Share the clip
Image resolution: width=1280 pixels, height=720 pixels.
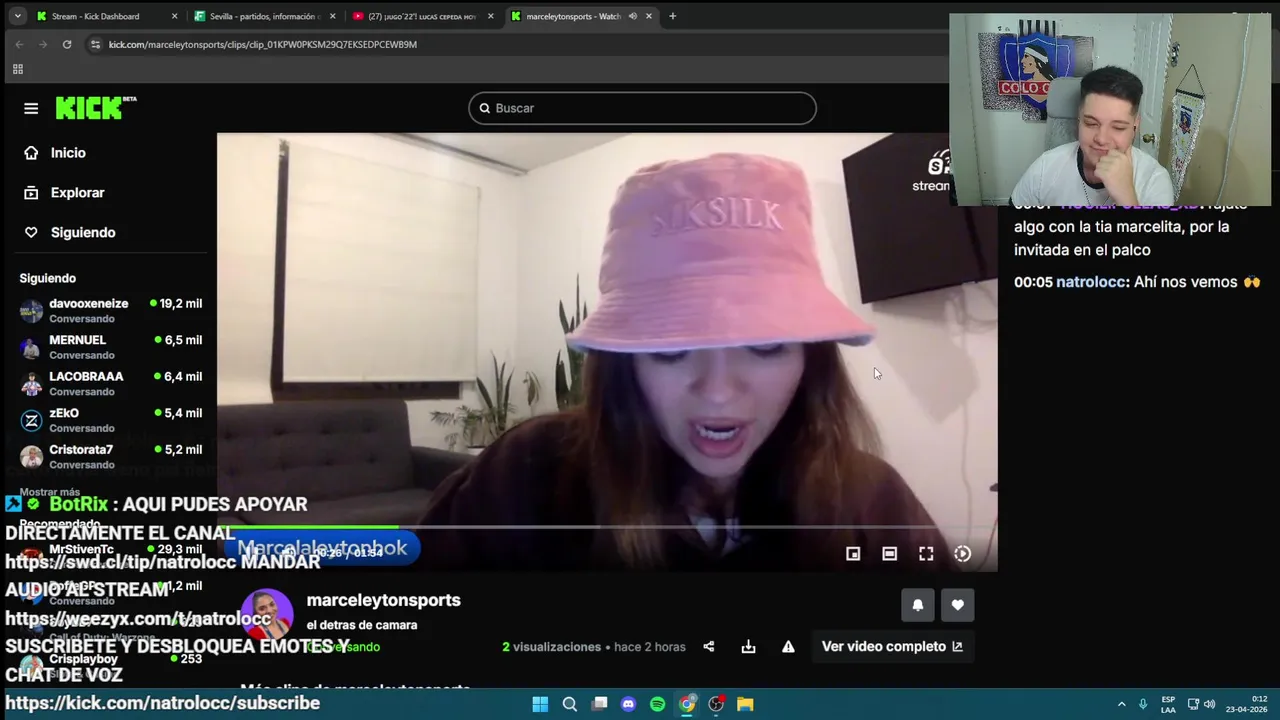[708, 647]
